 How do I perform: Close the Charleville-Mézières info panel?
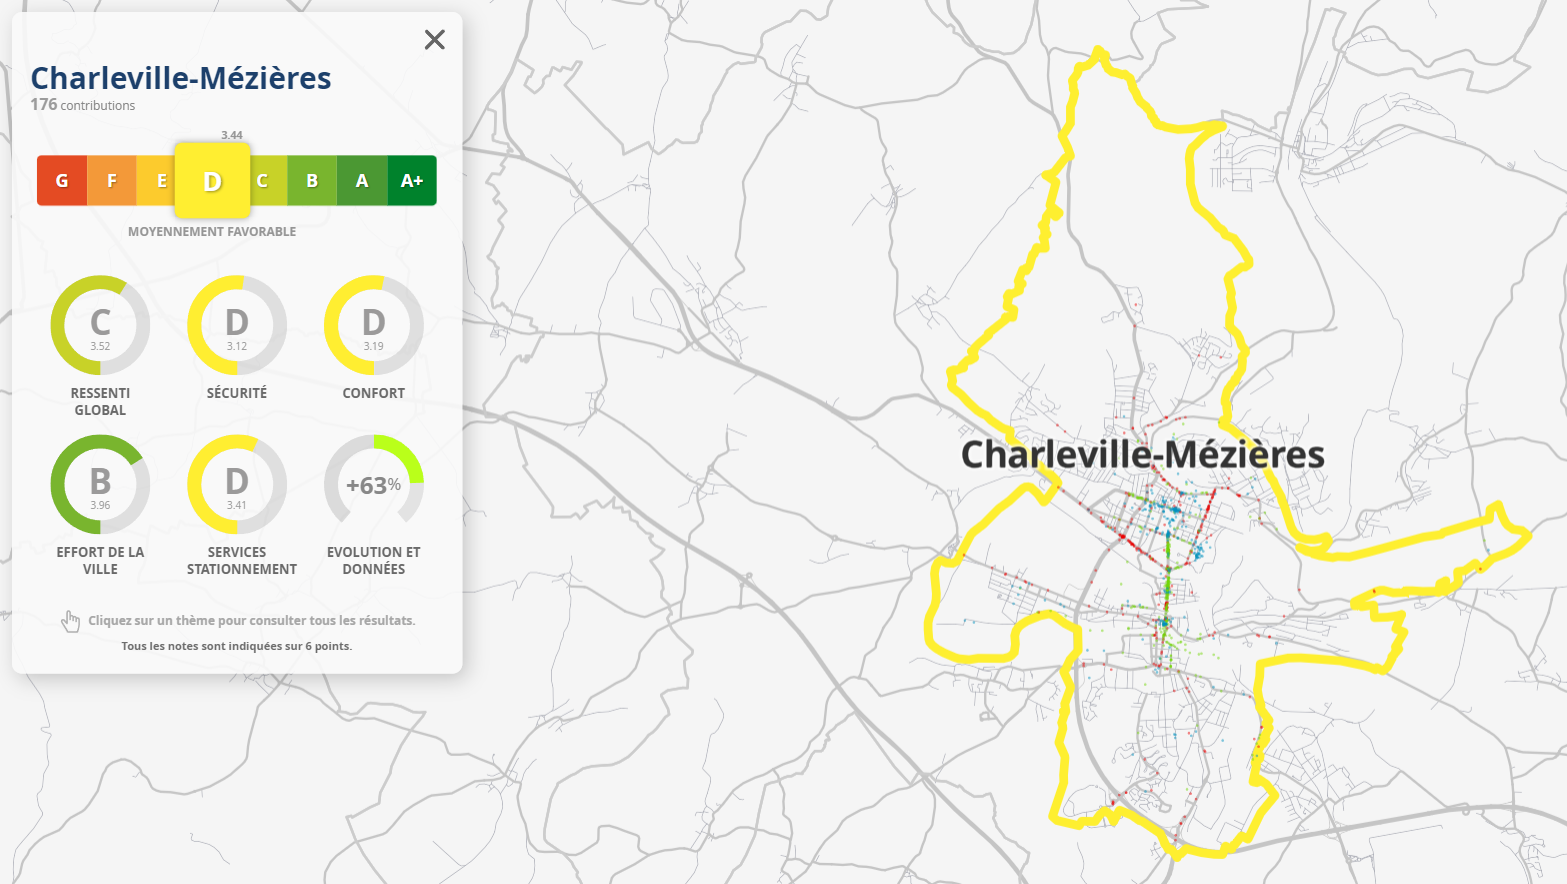point(434,40)
